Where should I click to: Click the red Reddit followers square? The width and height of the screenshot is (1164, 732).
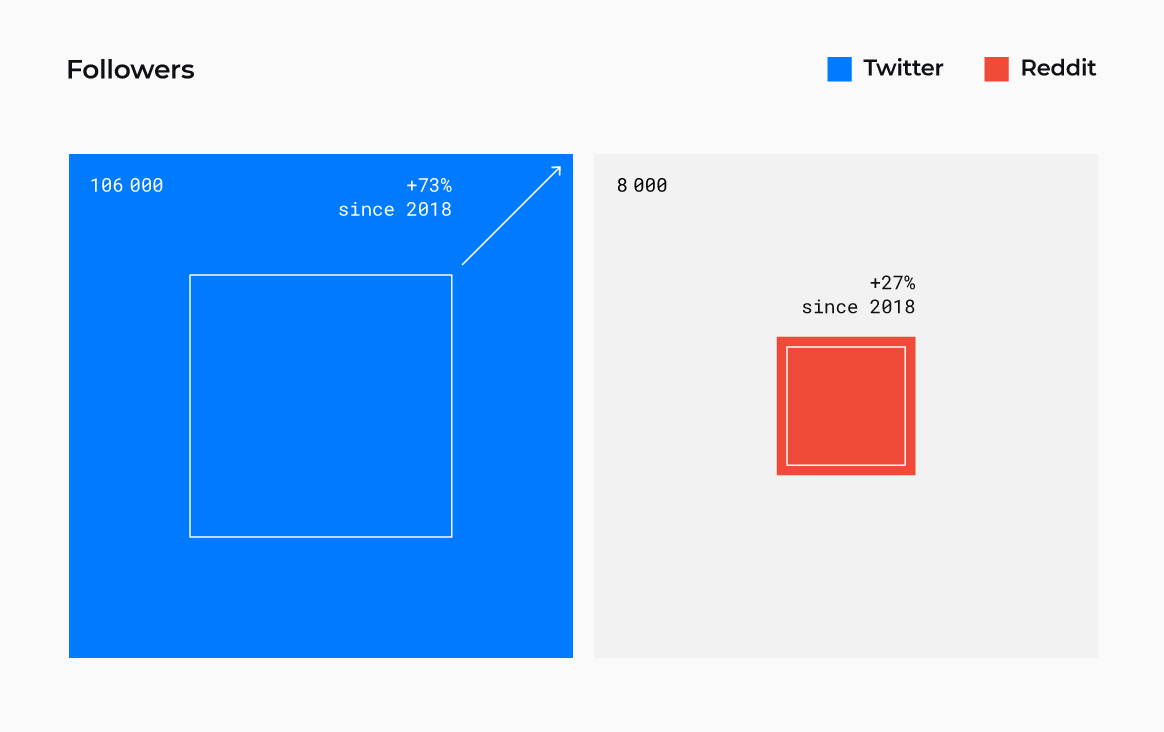point(846,406)
